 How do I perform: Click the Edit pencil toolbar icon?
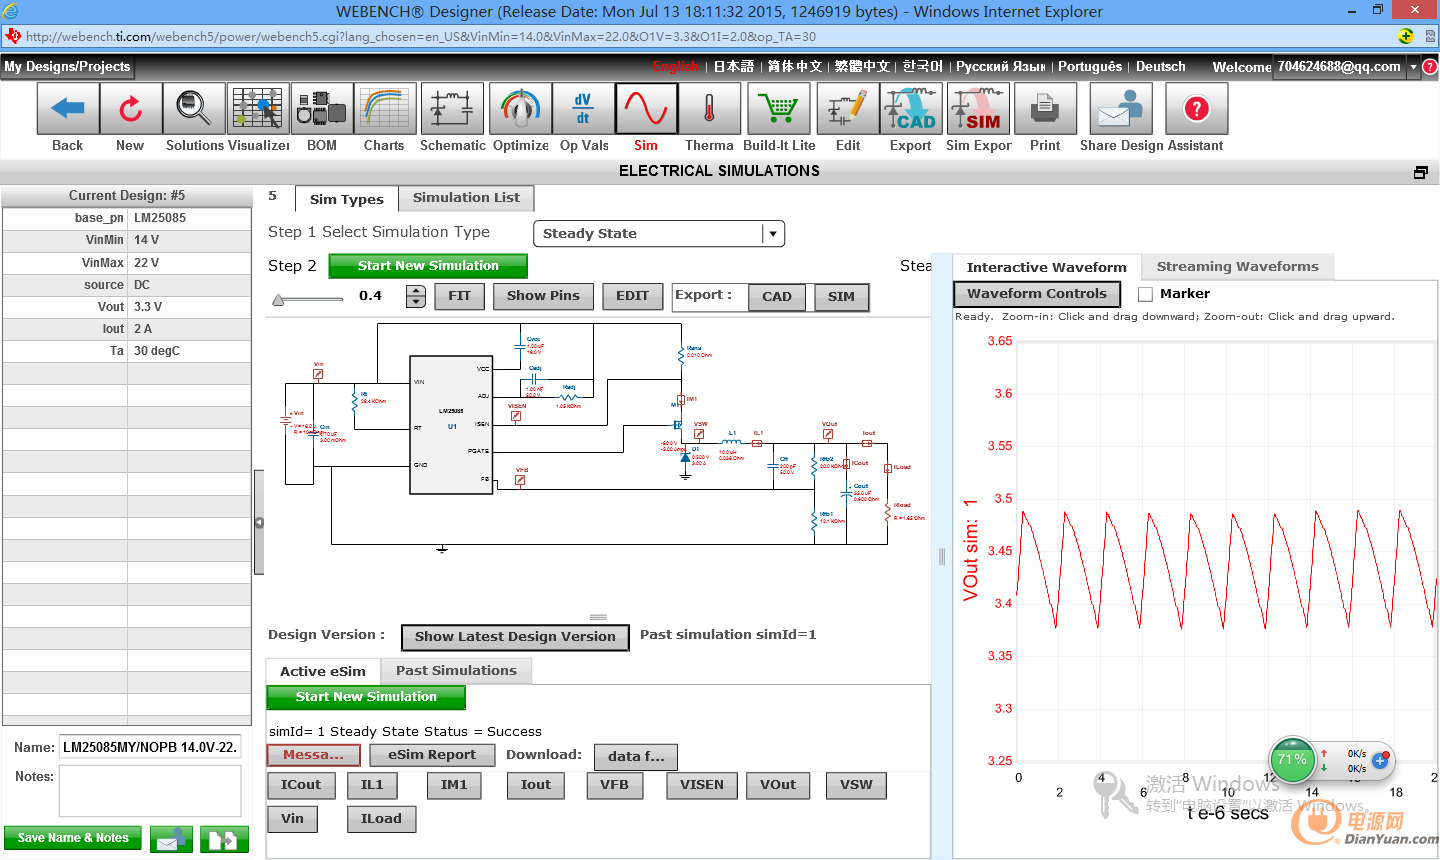(x=848, y=108)
